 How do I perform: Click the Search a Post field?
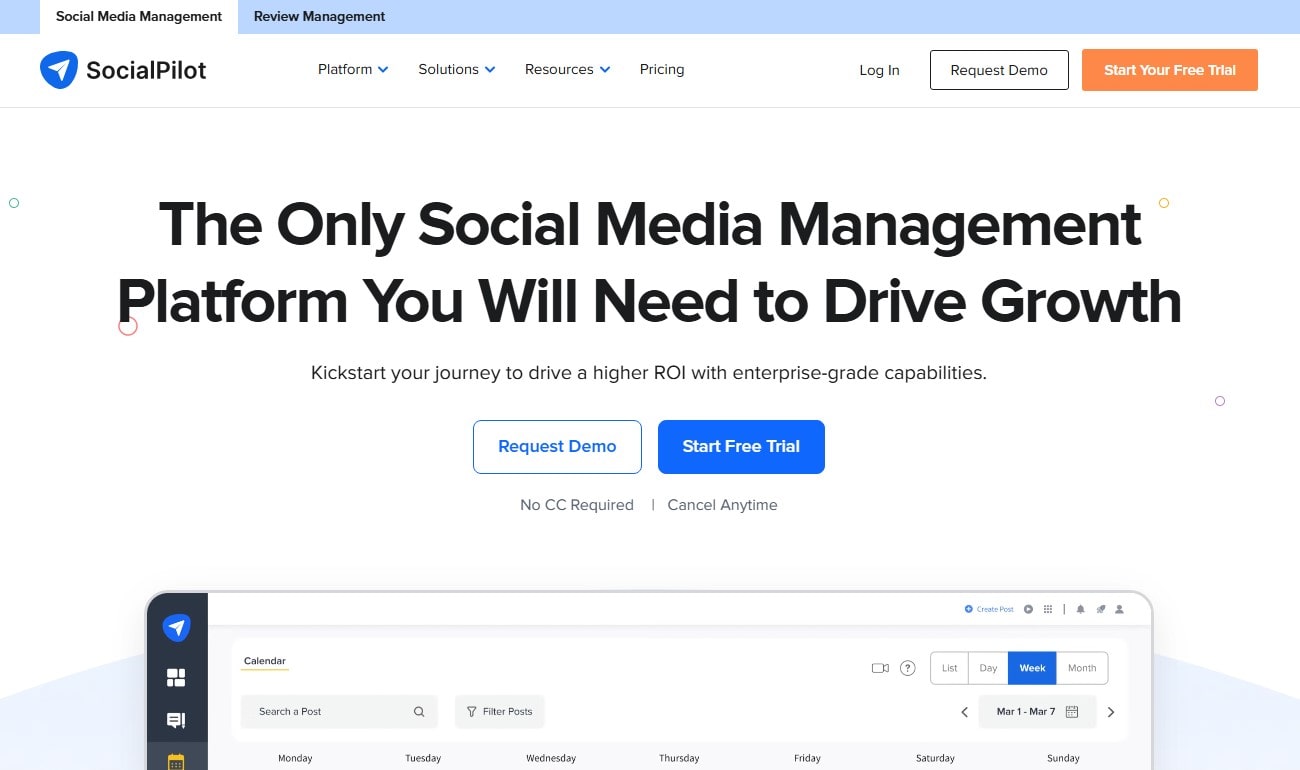[x=339, y=712]
